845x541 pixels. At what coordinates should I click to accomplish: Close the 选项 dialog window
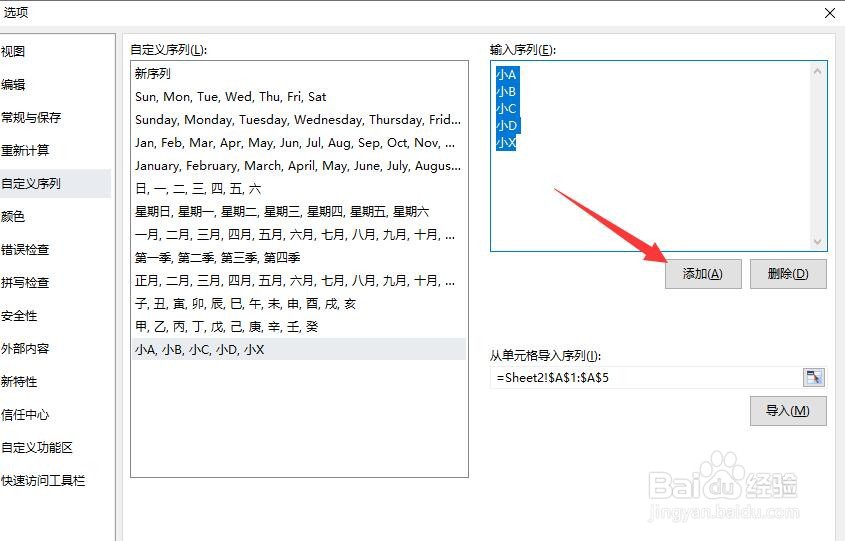pyautogui.click(x=830, y=13)
